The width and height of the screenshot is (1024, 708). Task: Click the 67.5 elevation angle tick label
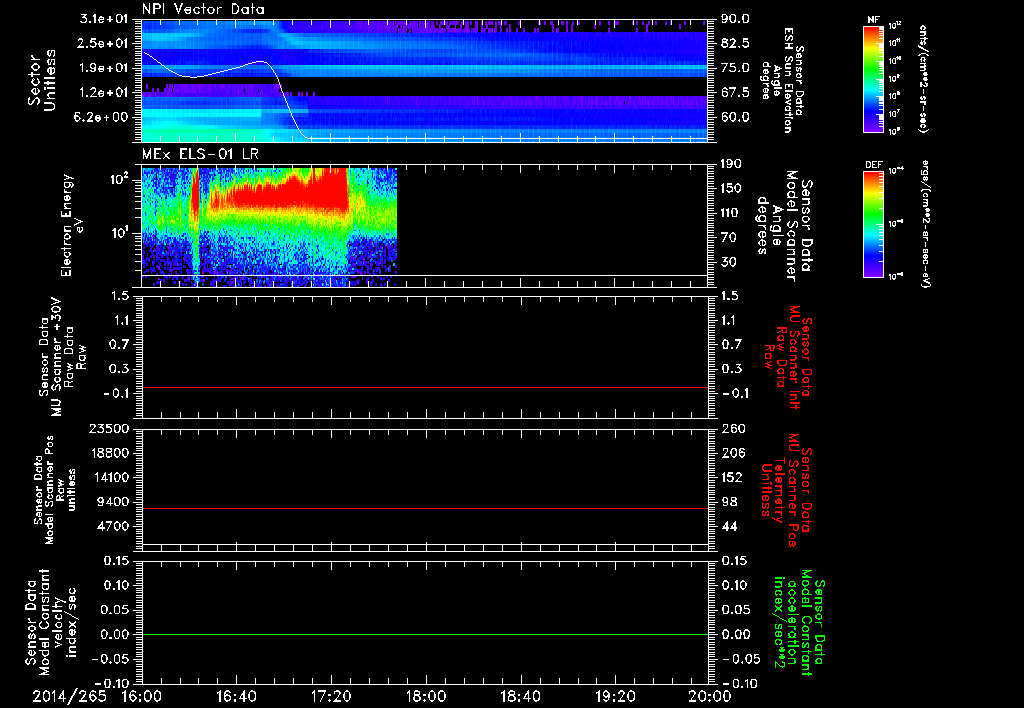(735, 93)
